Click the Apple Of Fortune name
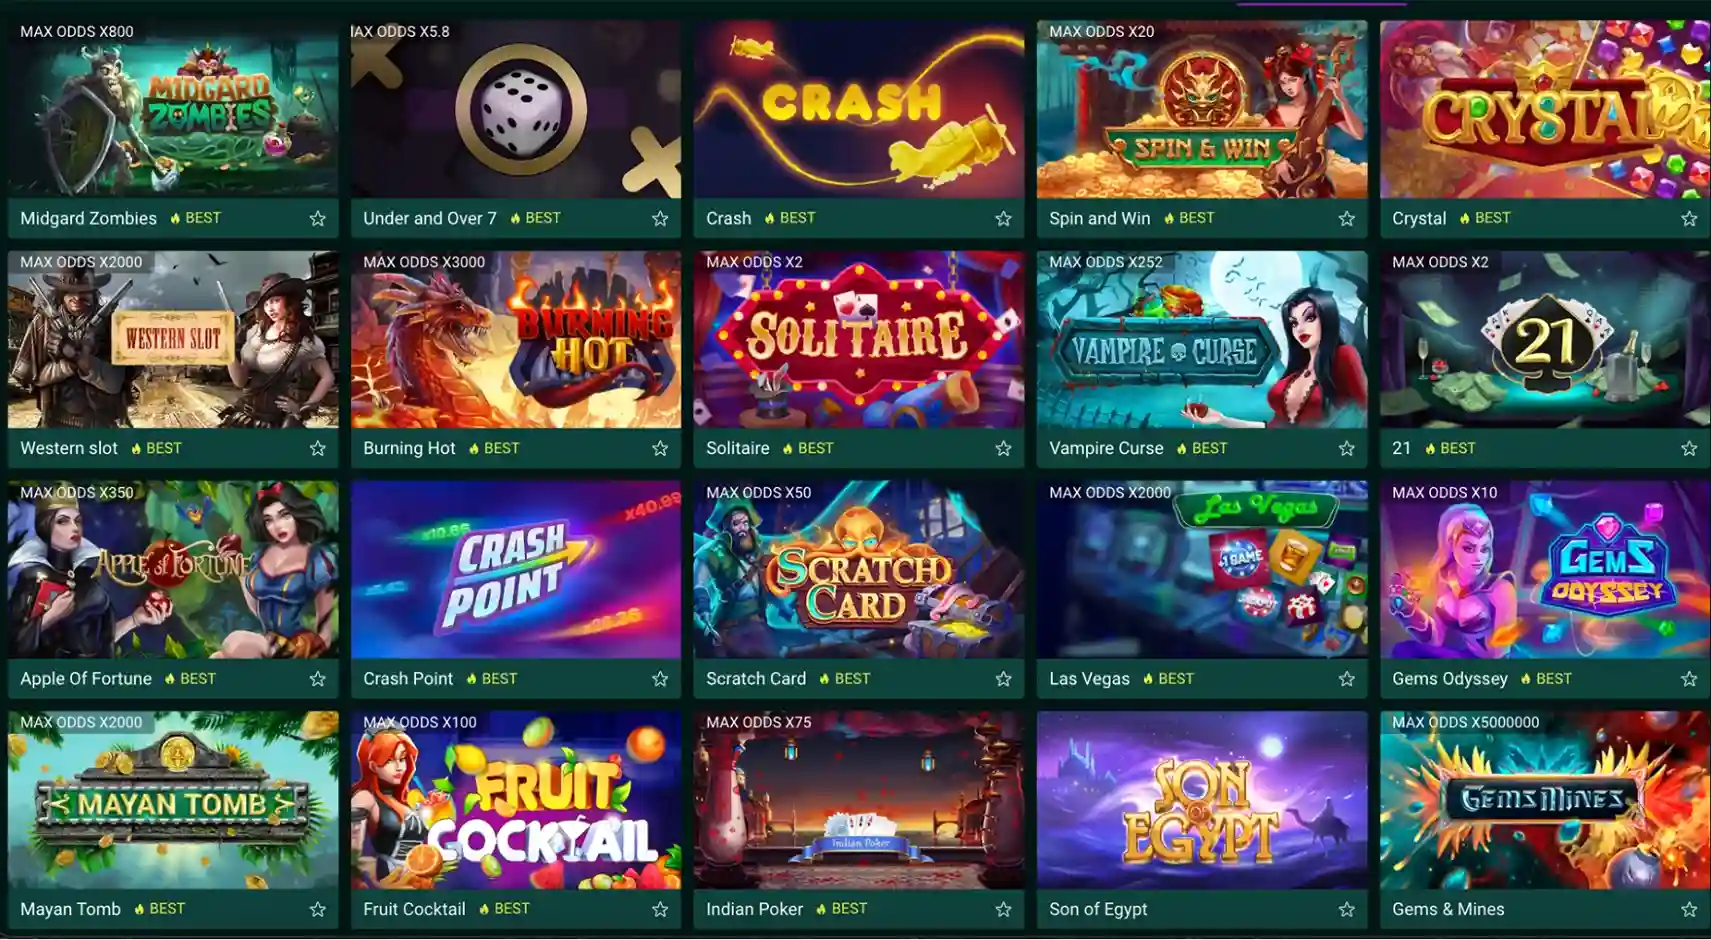This screenshot has height=940, width=1711. click(86, 678)
